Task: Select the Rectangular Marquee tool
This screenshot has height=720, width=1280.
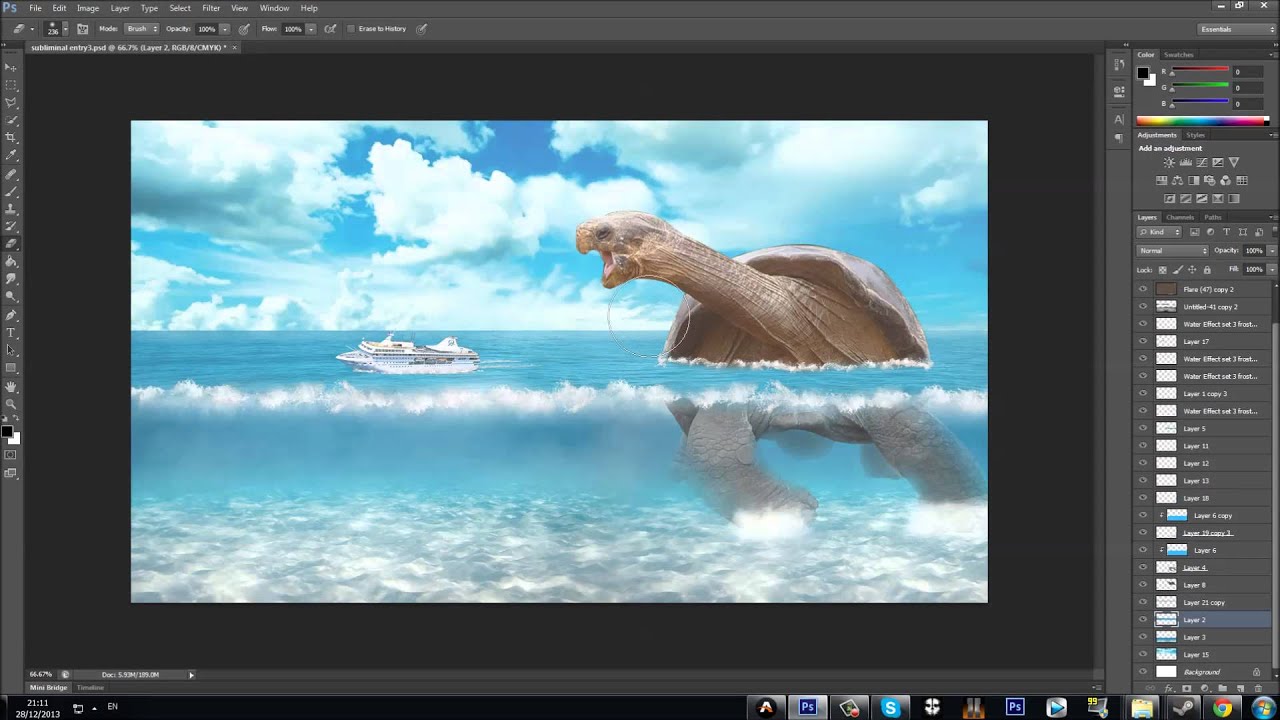Action: pyautogui.click(x=11, y=85)
